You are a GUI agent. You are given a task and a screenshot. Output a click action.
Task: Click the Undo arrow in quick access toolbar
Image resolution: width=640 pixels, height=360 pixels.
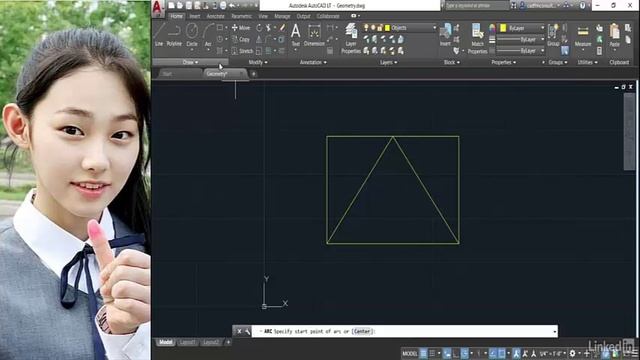pyautogui.click(x=232, y=5)
